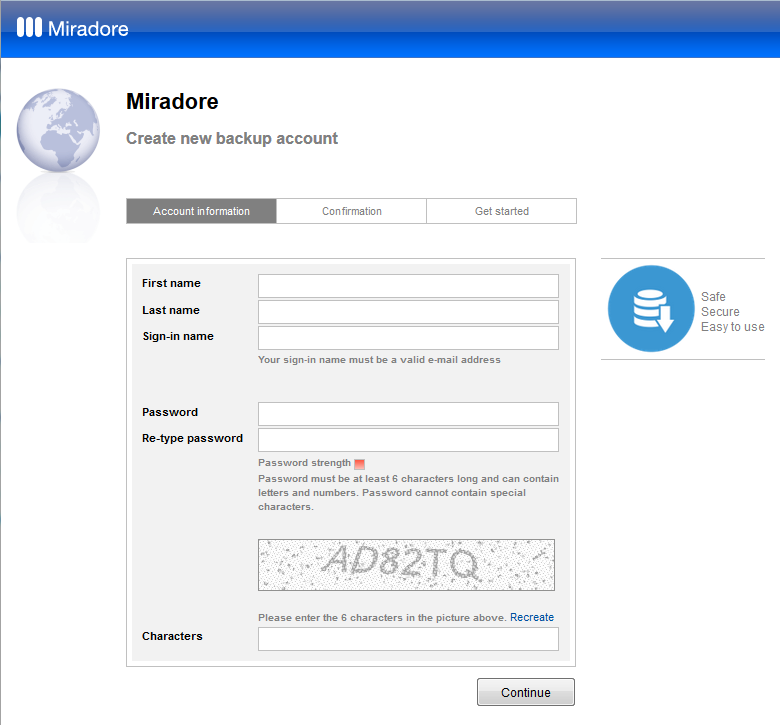Click the red password strength indicator
780x725 pixels.
pyautogui.click(x=360, y=464)
